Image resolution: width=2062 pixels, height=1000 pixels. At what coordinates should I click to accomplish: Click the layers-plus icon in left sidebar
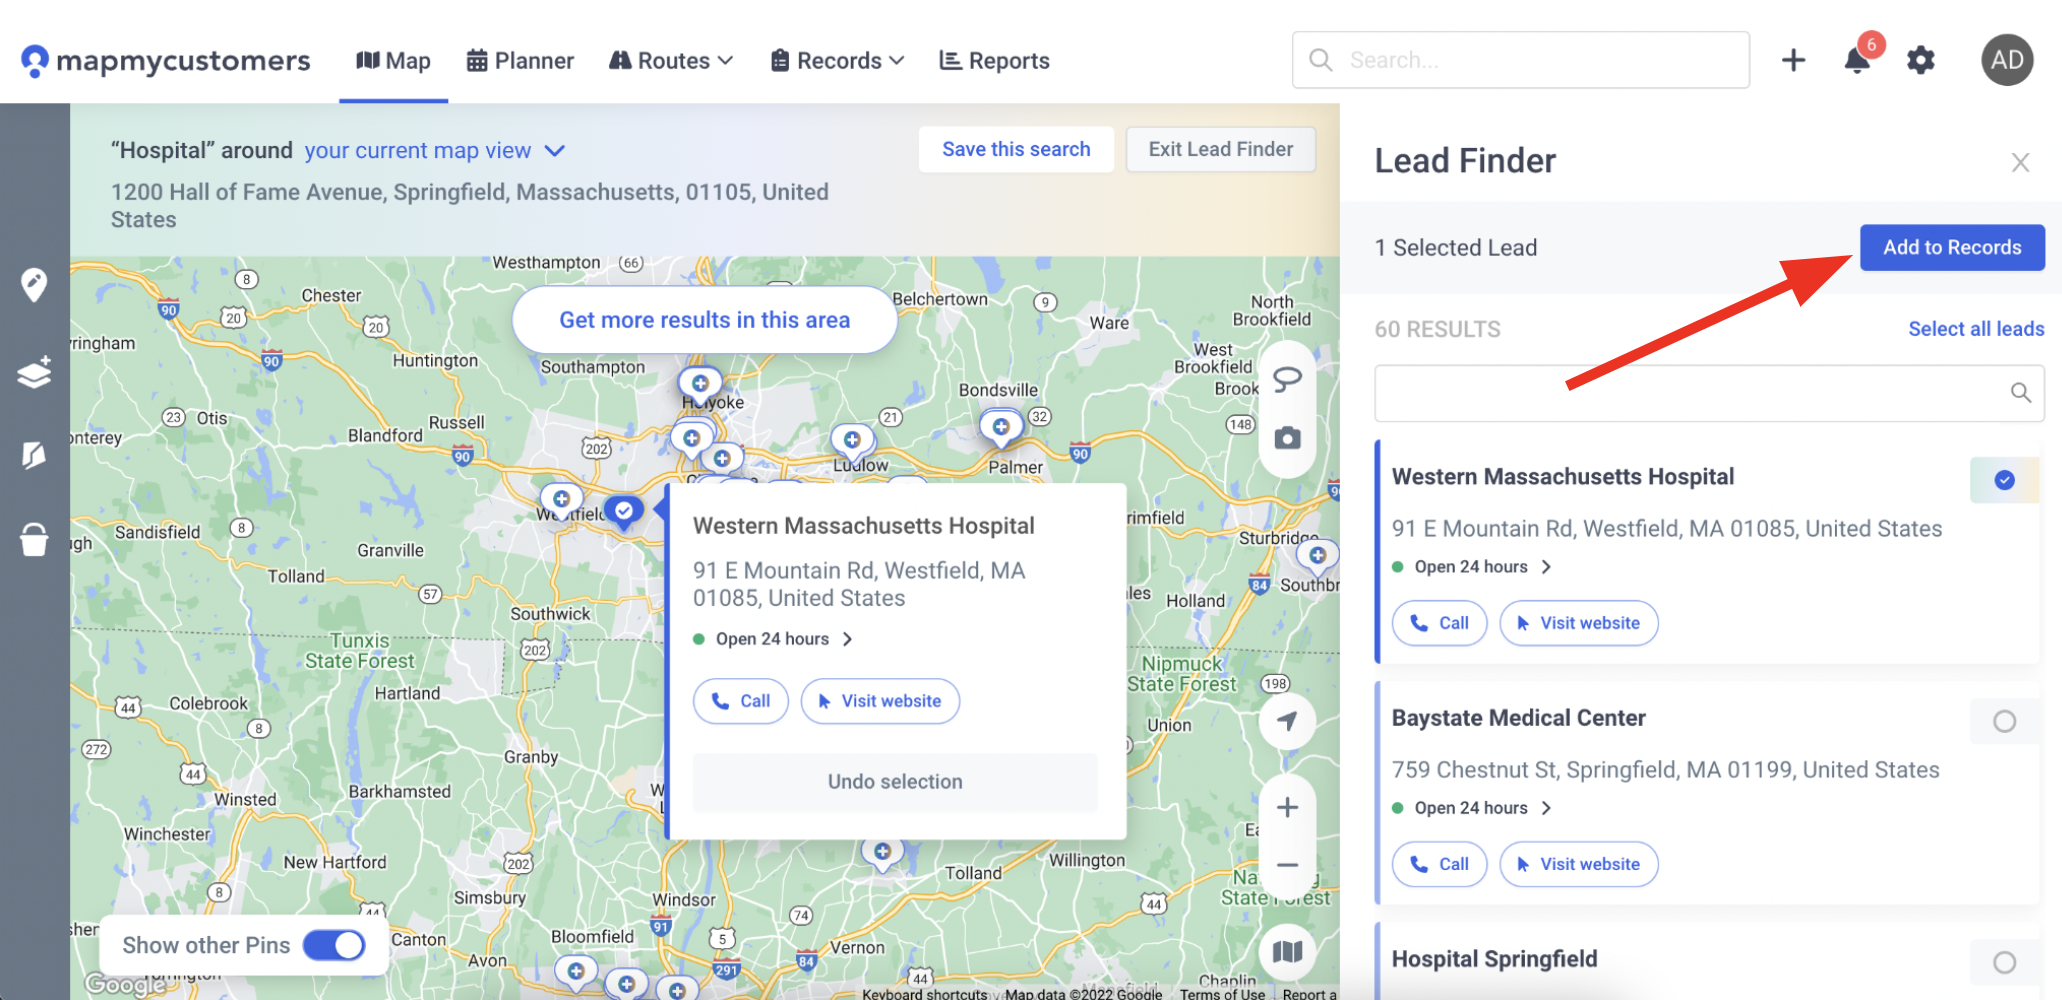pyautogui.click(x=34, y=372)
